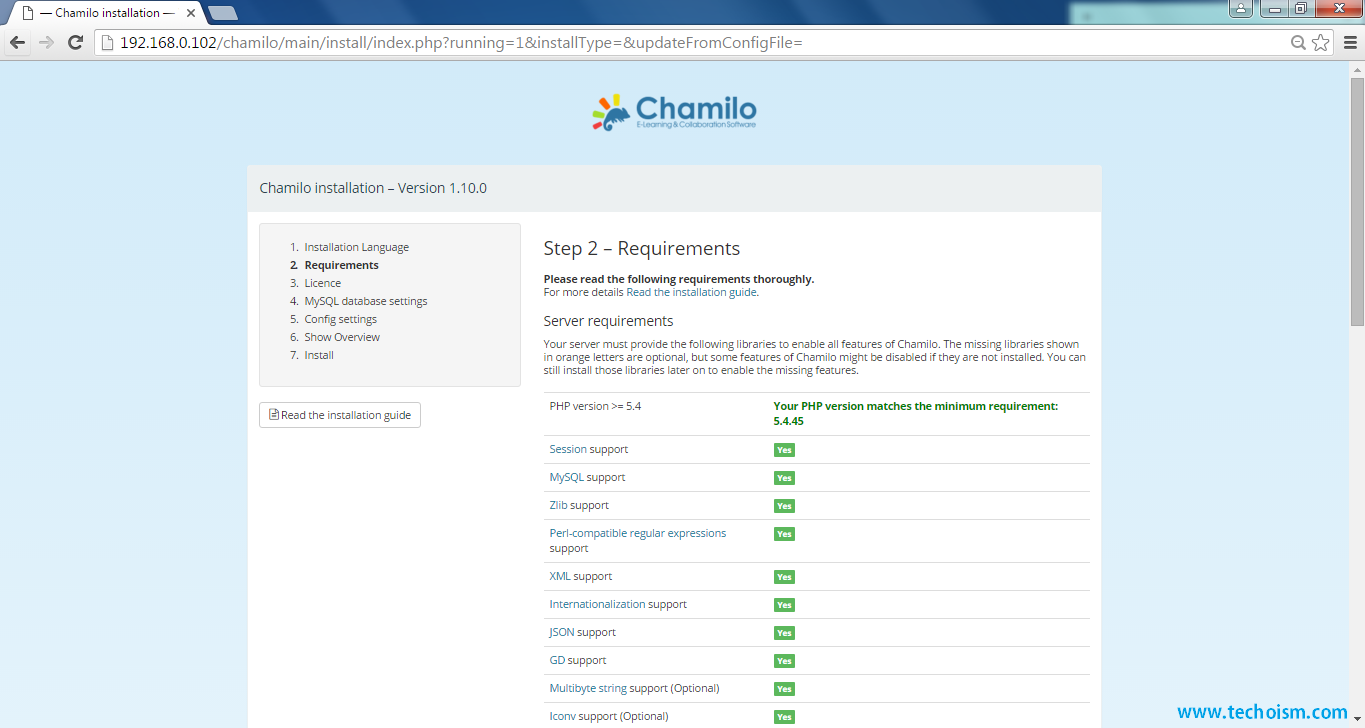The width and height of the screenshot is (1365, 728).
Task: Open a new browser tab
Action: [222, 13]
